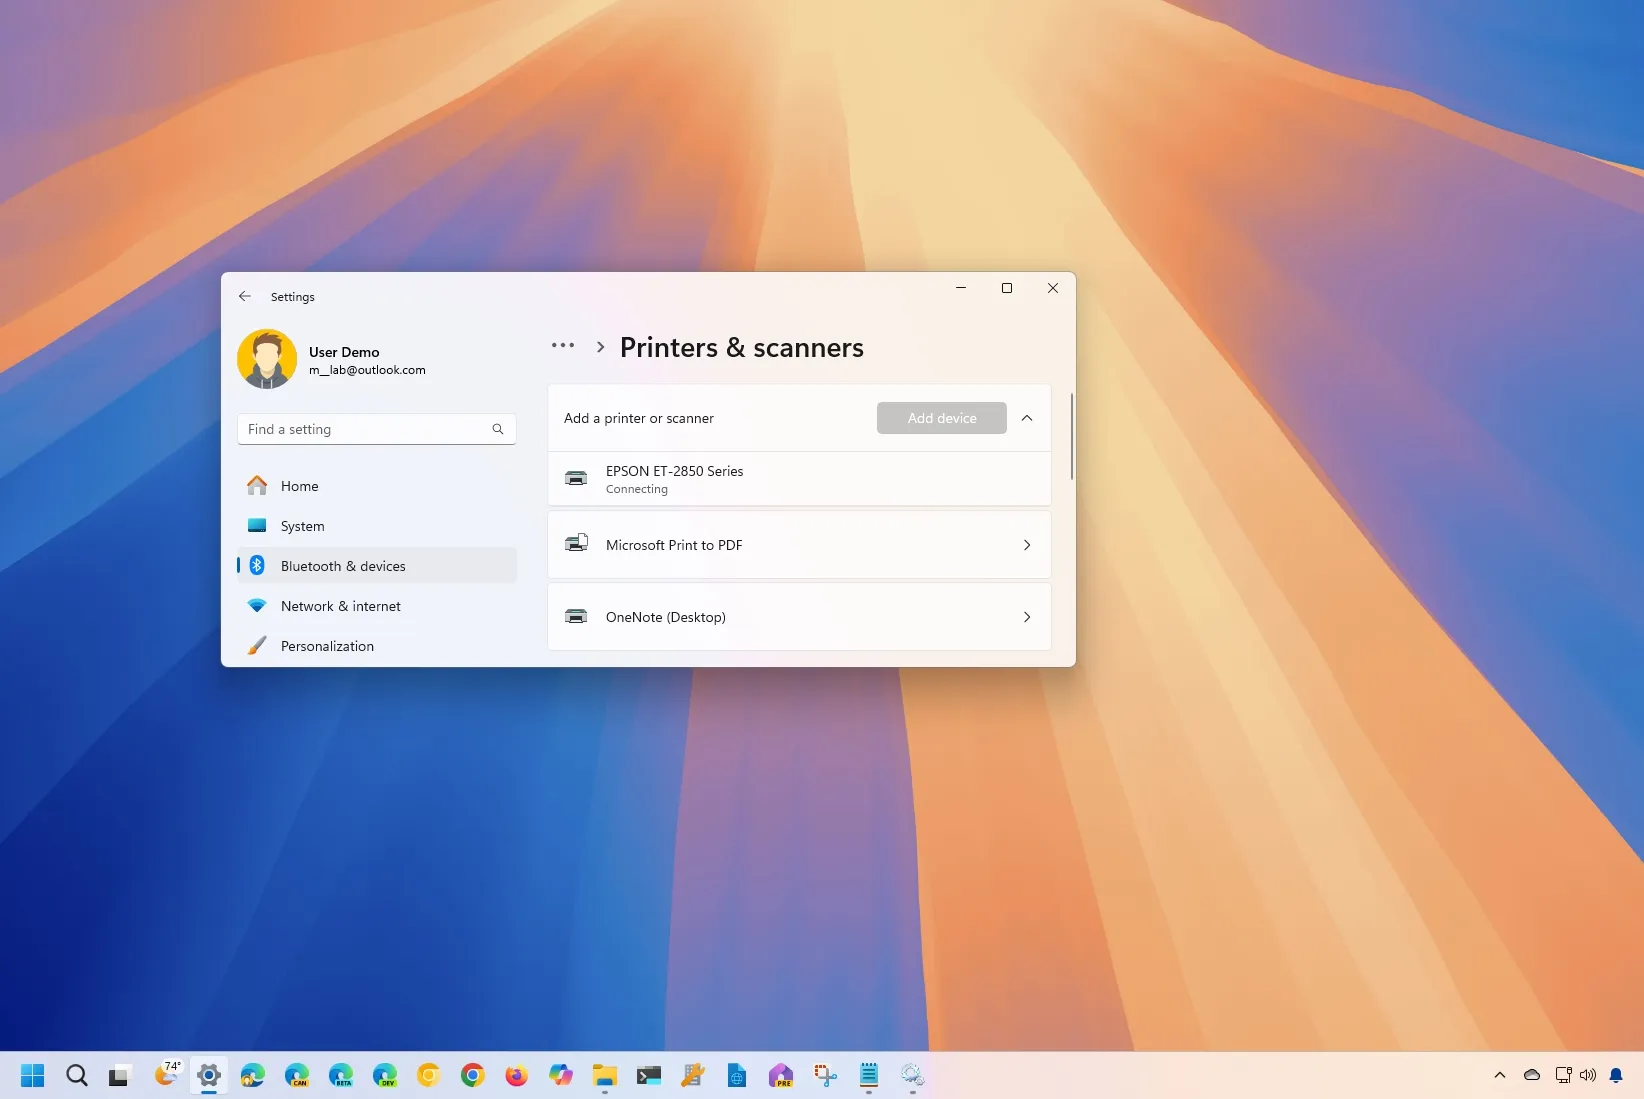Select the Personalization brush icon
Image resolution: width=1644 pixels, height=1099 pixels.
[257, 645]
